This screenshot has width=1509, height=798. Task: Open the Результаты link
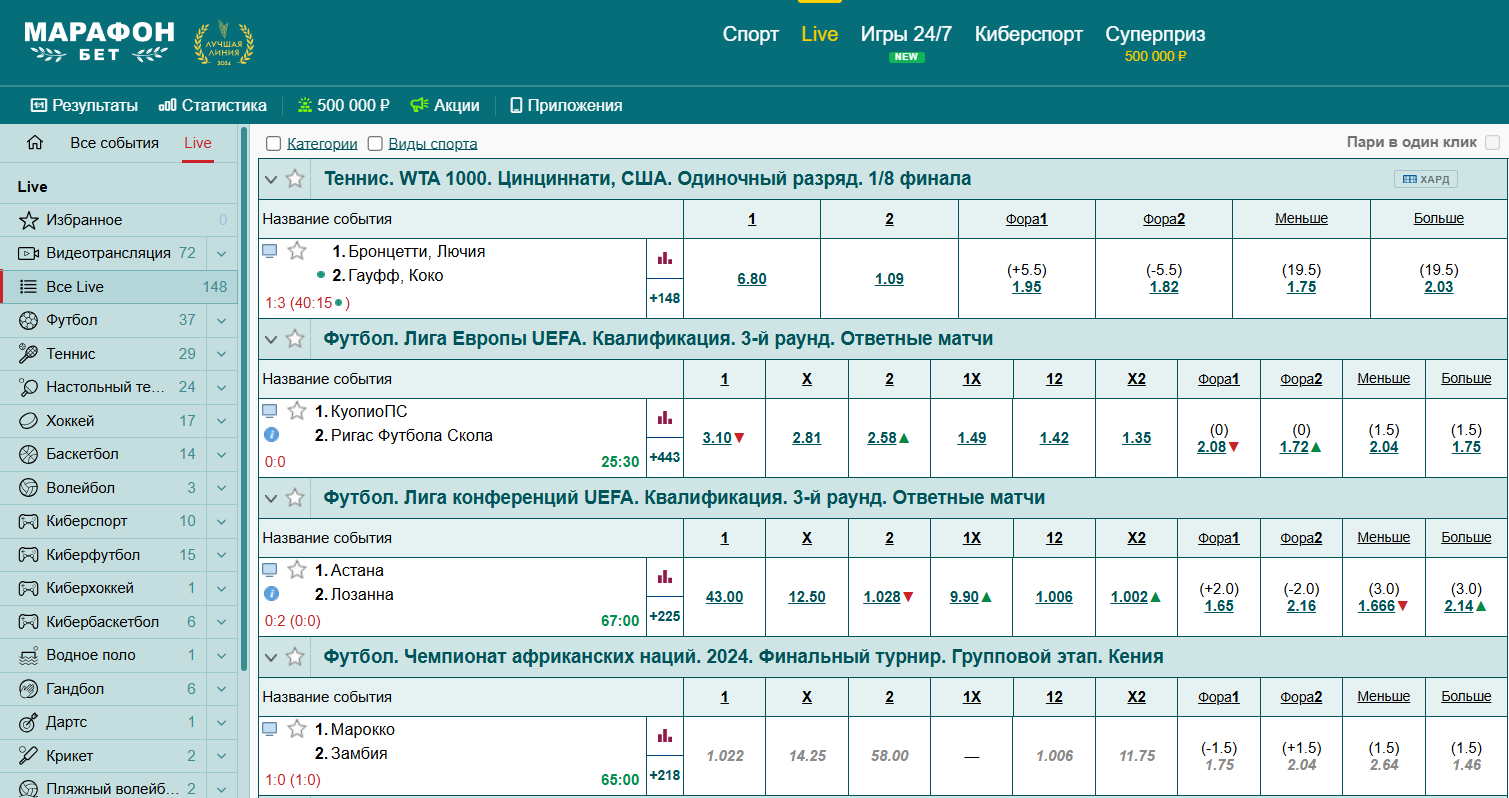coord(85,105)
